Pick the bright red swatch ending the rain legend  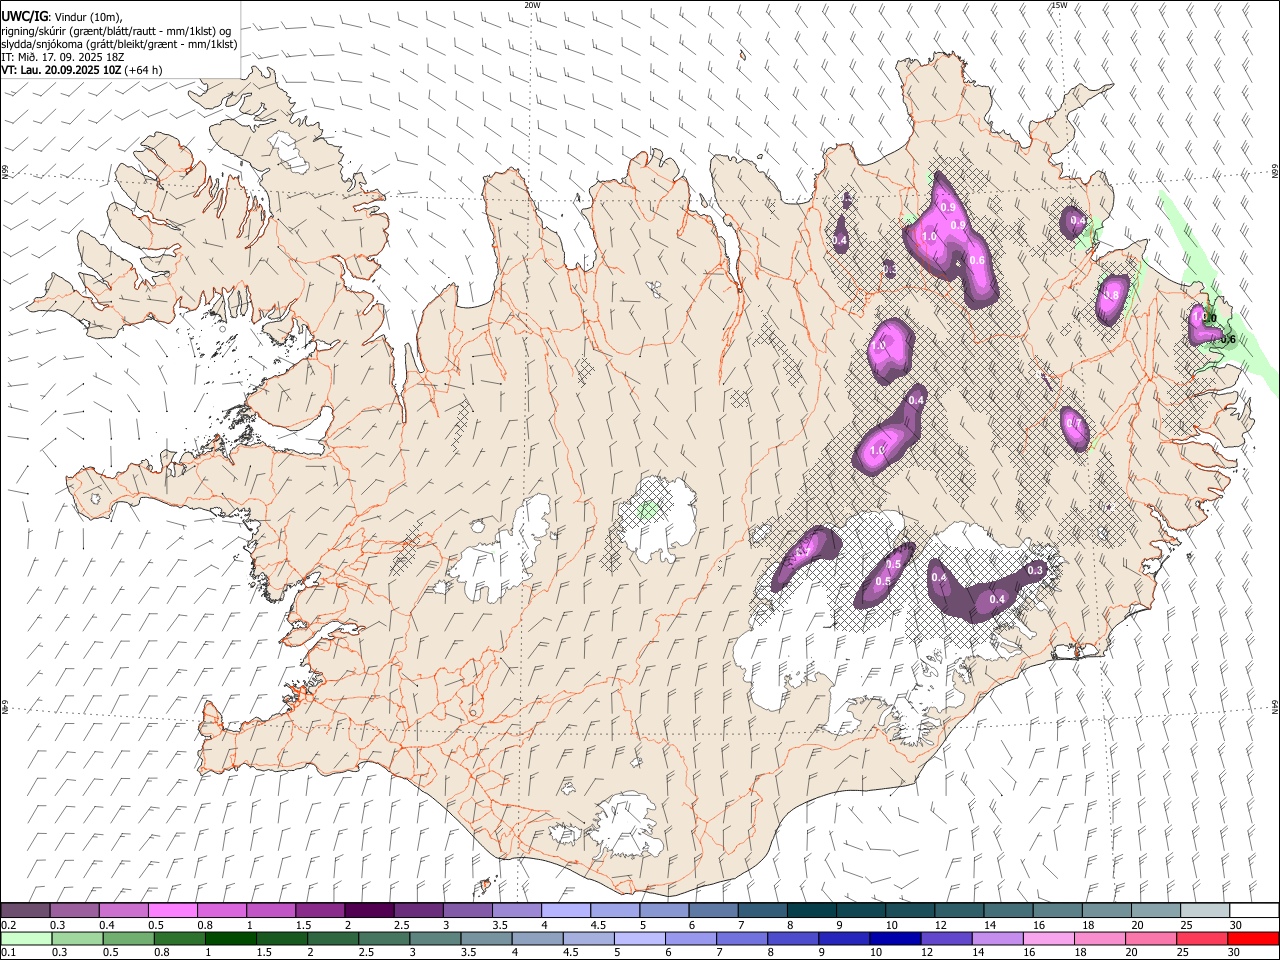click(1253, 939)
